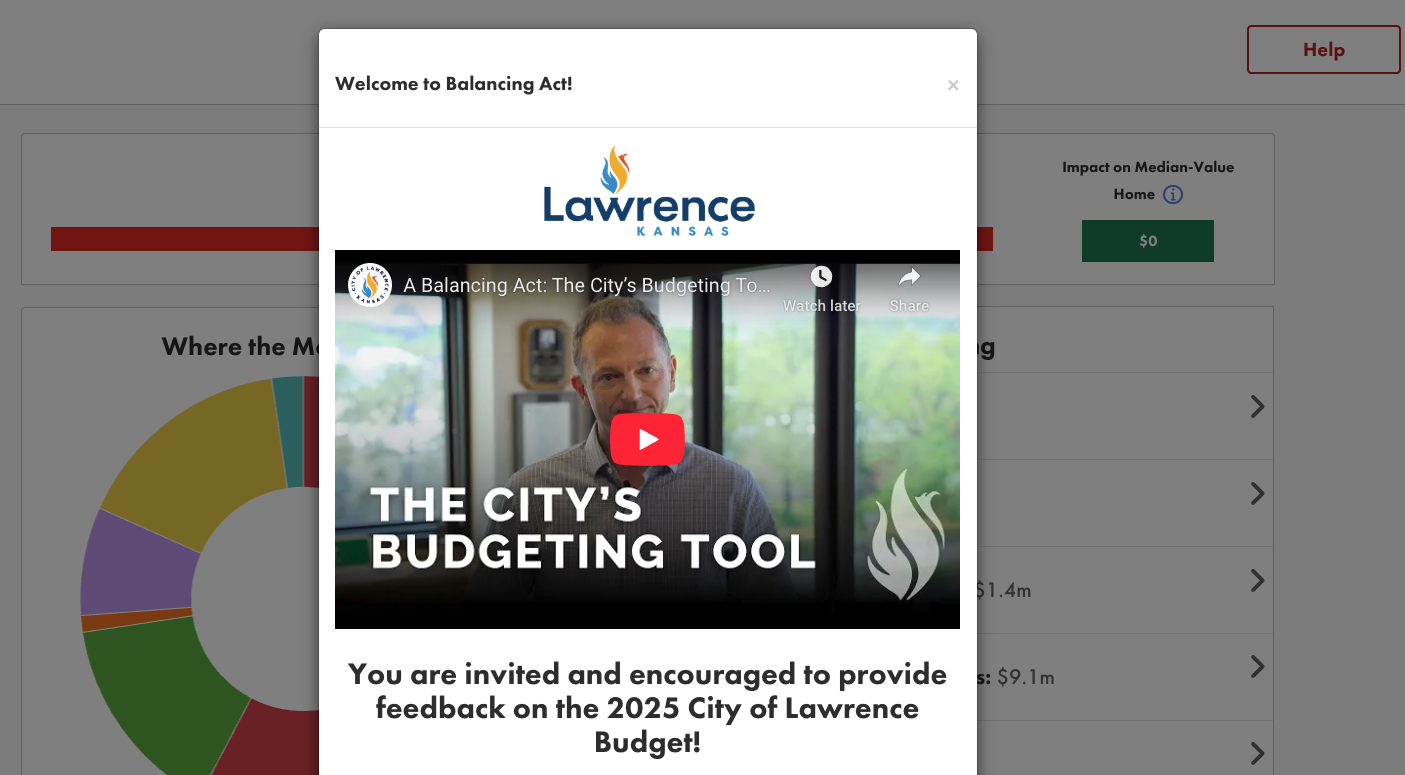The width and height of the screenshot is (1405, 775).
Task: Expand the second spending category chevron
Action: (1257, 494)
